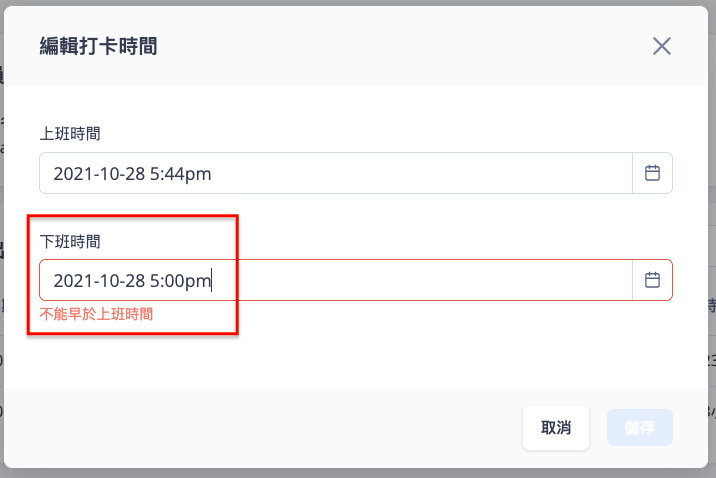Click the red 不能早於上班時間 error message
This screenshot has width=716, height=478.
pyautogui.click(x=96, y=314)
